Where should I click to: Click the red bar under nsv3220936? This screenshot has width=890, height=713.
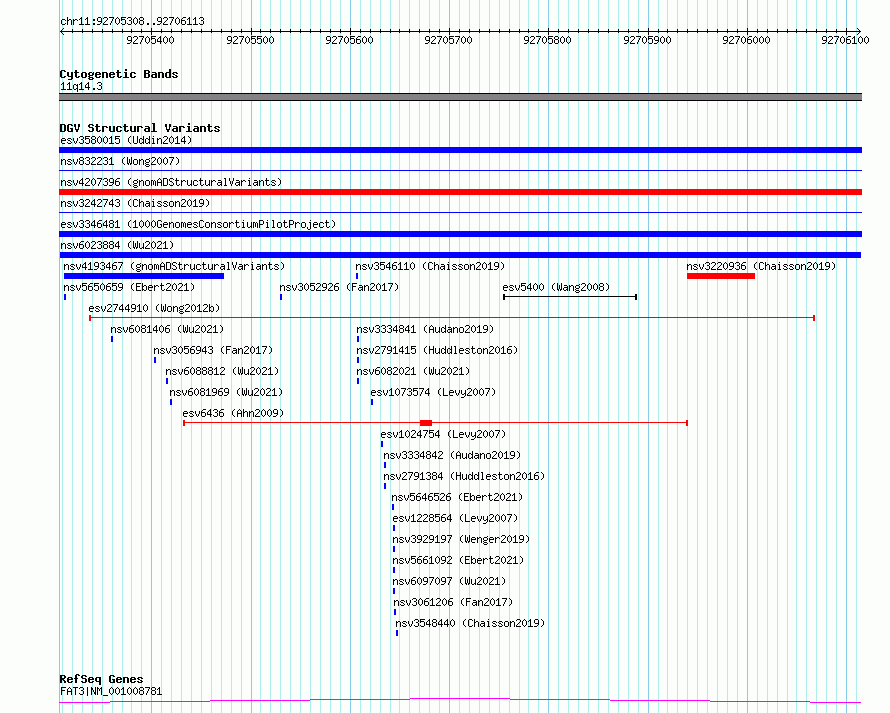tap(721, 276)
